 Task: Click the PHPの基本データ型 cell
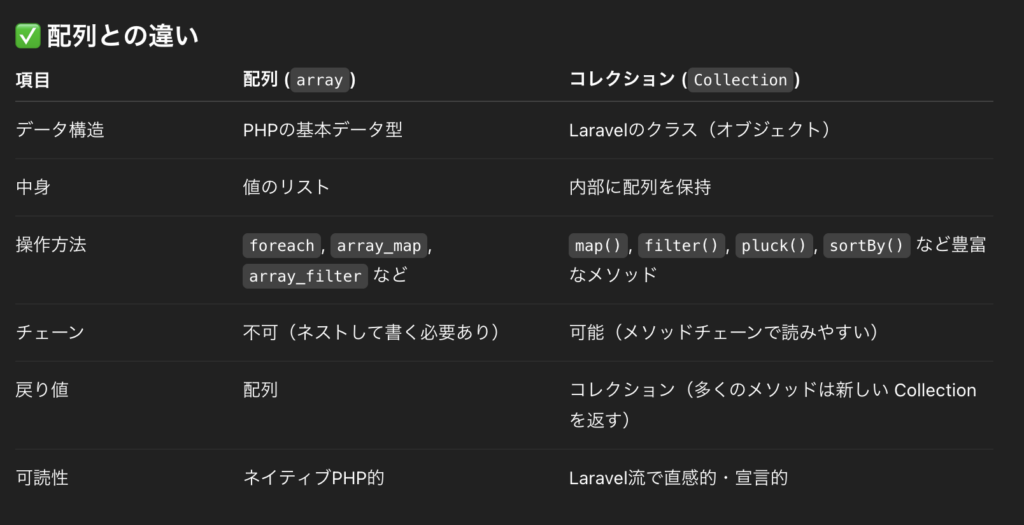tap(323, 130)
